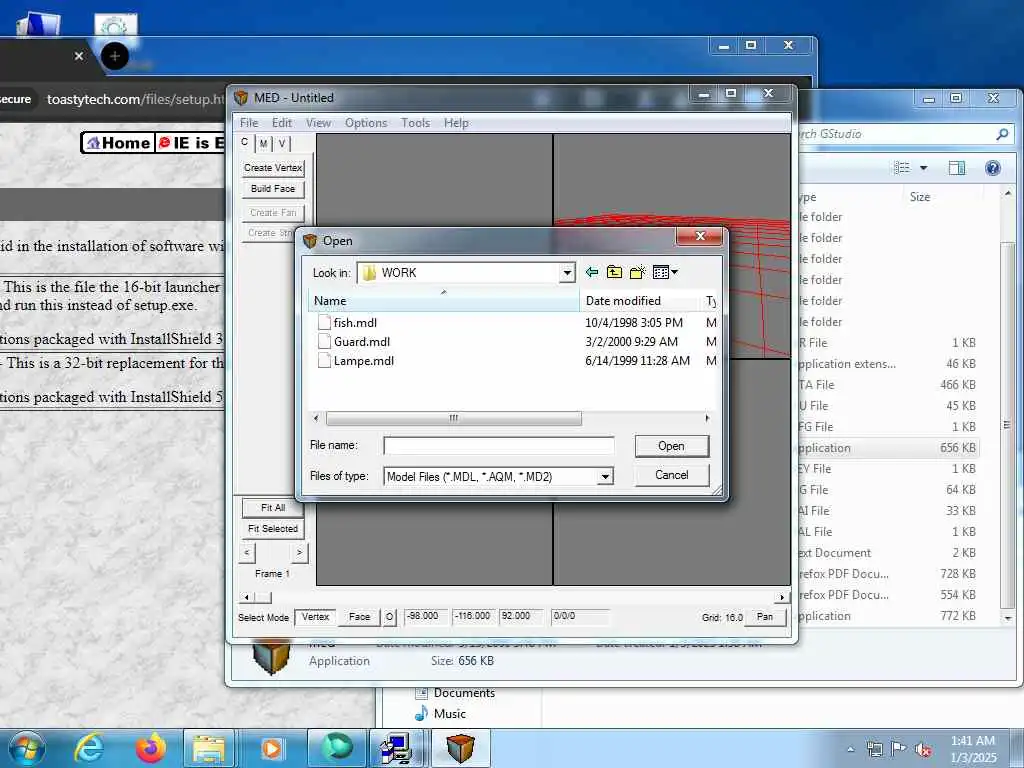This screenshot has width=1024, height=768.
Task: Select Lampe.mdl file
Action: click(x=363, y=360)
